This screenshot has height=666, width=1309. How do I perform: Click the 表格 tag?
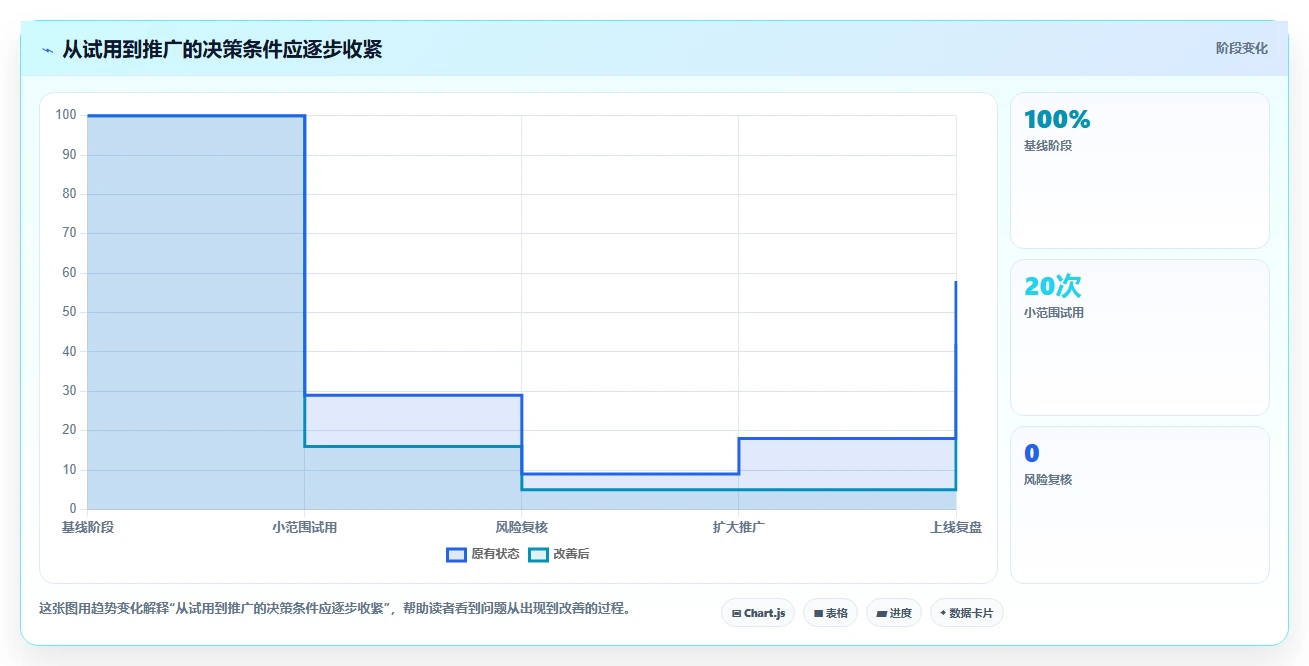click(x=830, y=613)
